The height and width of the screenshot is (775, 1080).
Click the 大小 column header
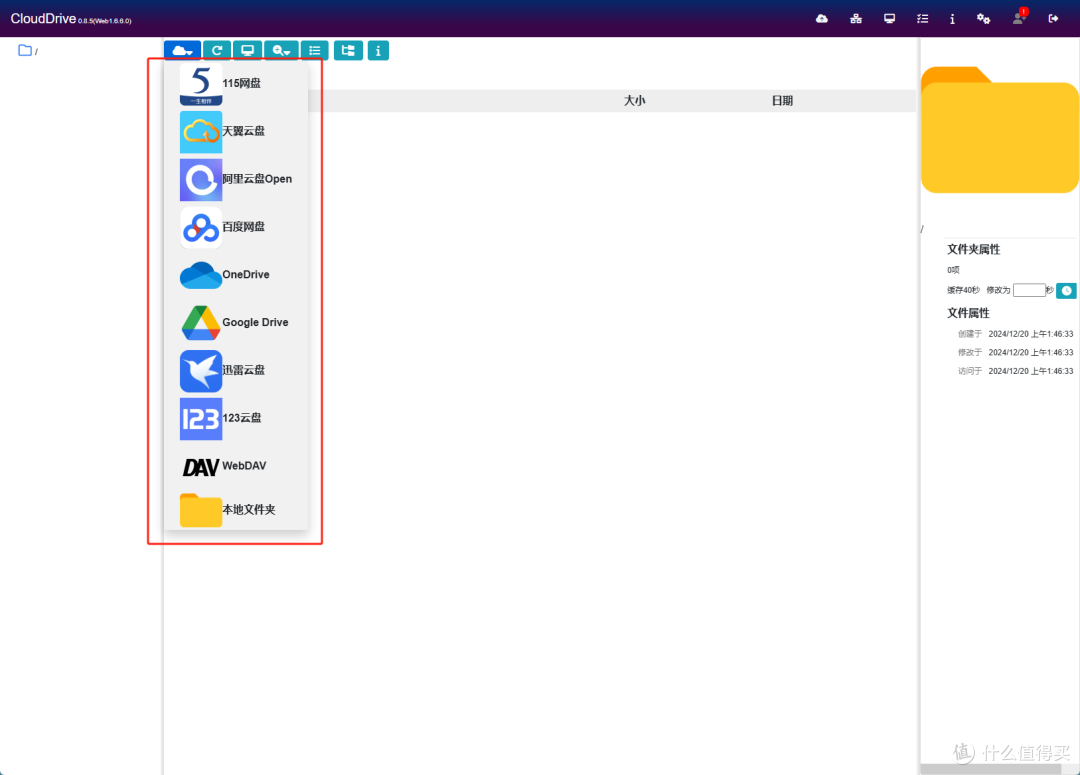pyautogui.click(x=634, y=101)
